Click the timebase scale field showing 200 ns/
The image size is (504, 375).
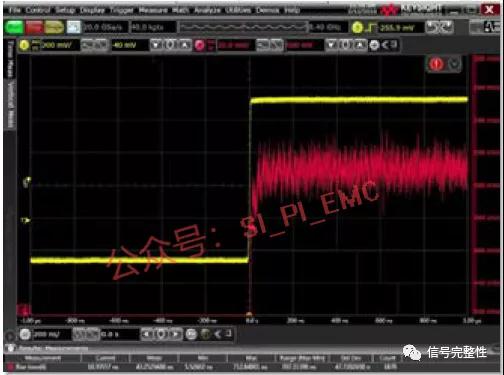click(52, 334)
